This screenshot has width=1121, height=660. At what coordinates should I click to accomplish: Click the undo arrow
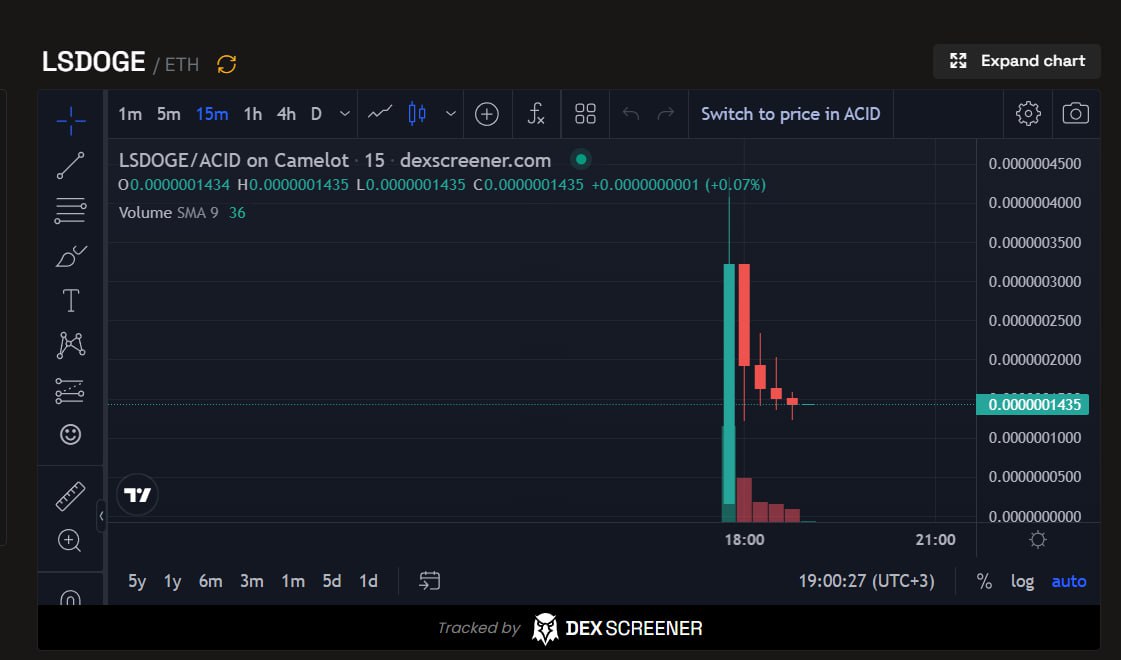click(x=631, y=114)
